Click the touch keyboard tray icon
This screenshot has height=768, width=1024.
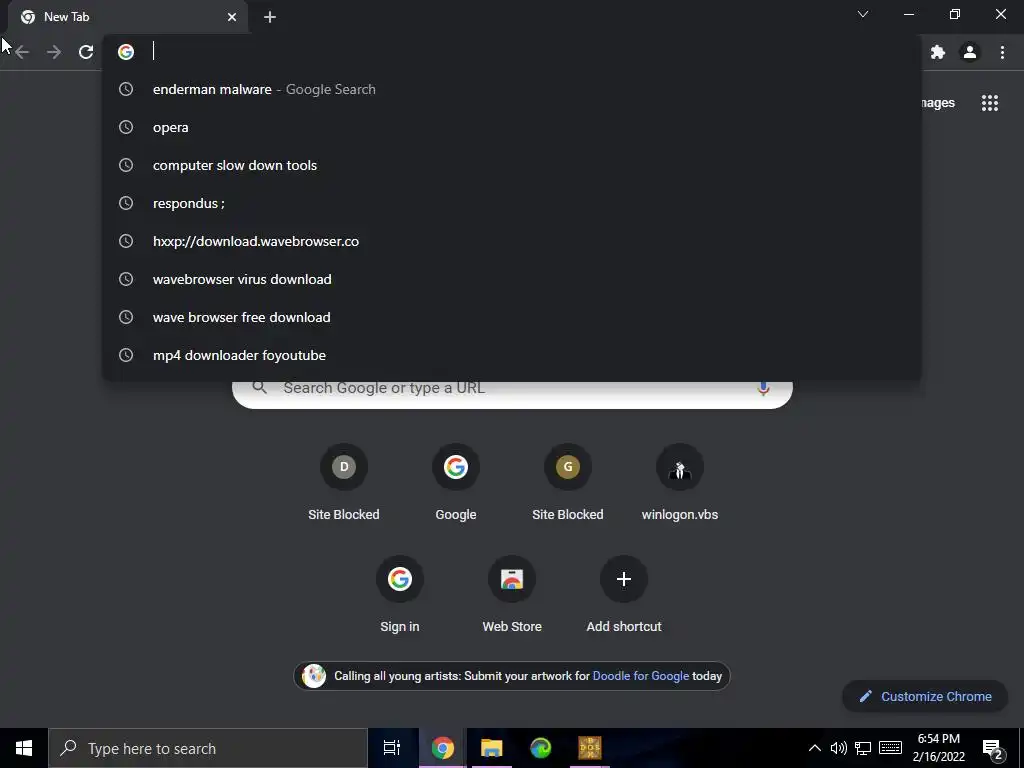pos(890,748)
